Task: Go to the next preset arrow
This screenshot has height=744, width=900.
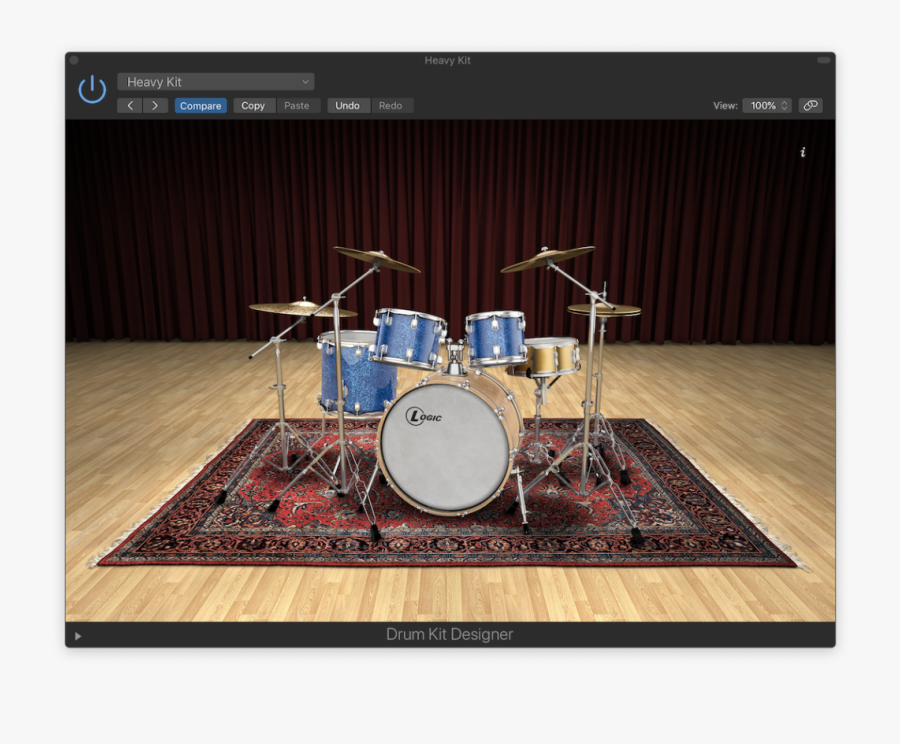Action: tap(155, 105)
